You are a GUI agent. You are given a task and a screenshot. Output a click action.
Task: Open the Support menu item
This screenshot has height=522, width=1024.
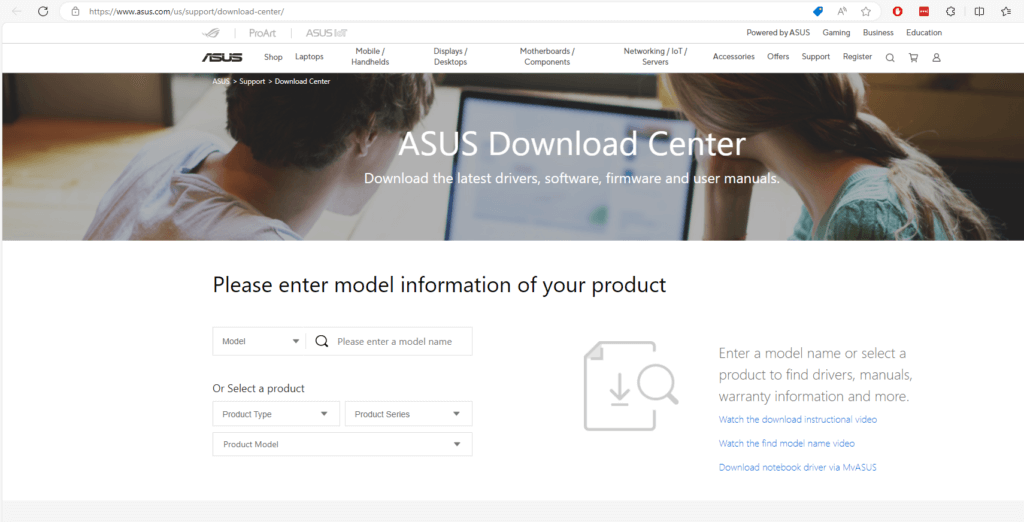click(816, 57)
